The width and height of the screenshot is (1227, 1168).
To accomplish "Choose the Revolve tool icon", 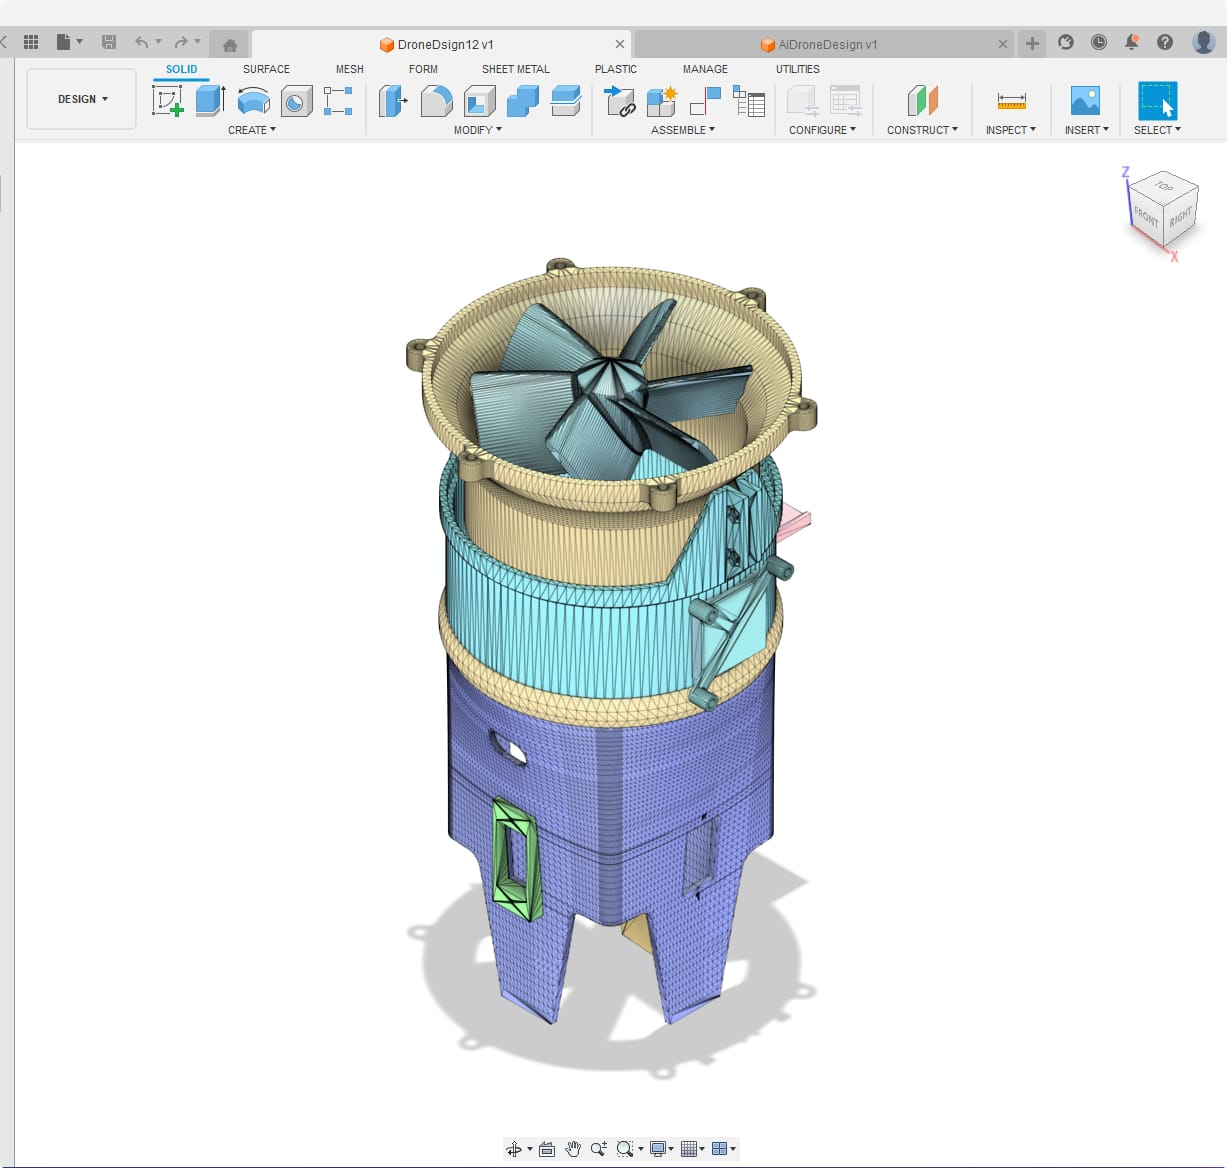I will [x=253, y=100].
